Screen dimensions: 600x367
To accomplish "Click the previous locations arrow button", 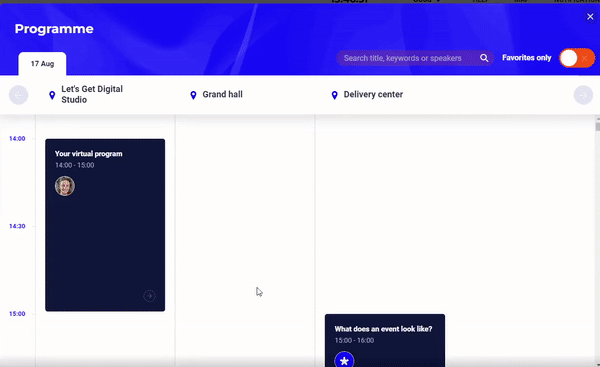I will coord(18,95).
